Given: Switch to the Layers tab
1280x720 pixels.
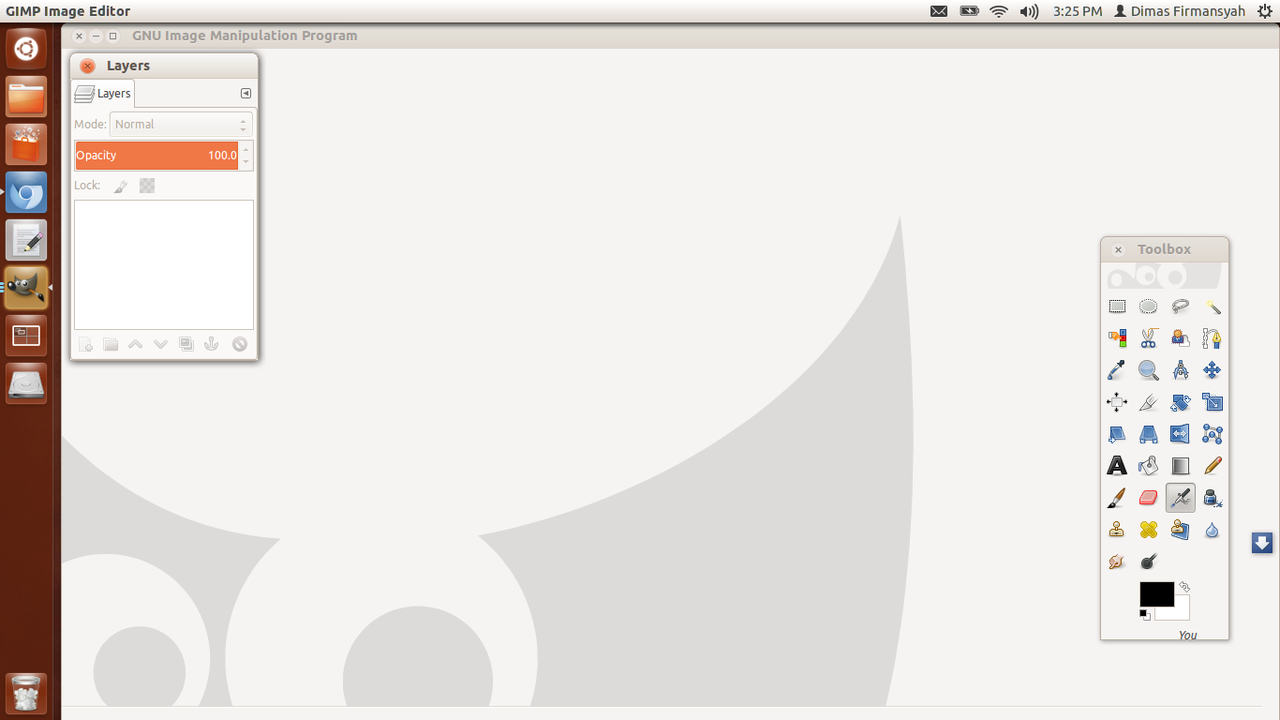Looking at the screenshot, I should click(103, 93).
